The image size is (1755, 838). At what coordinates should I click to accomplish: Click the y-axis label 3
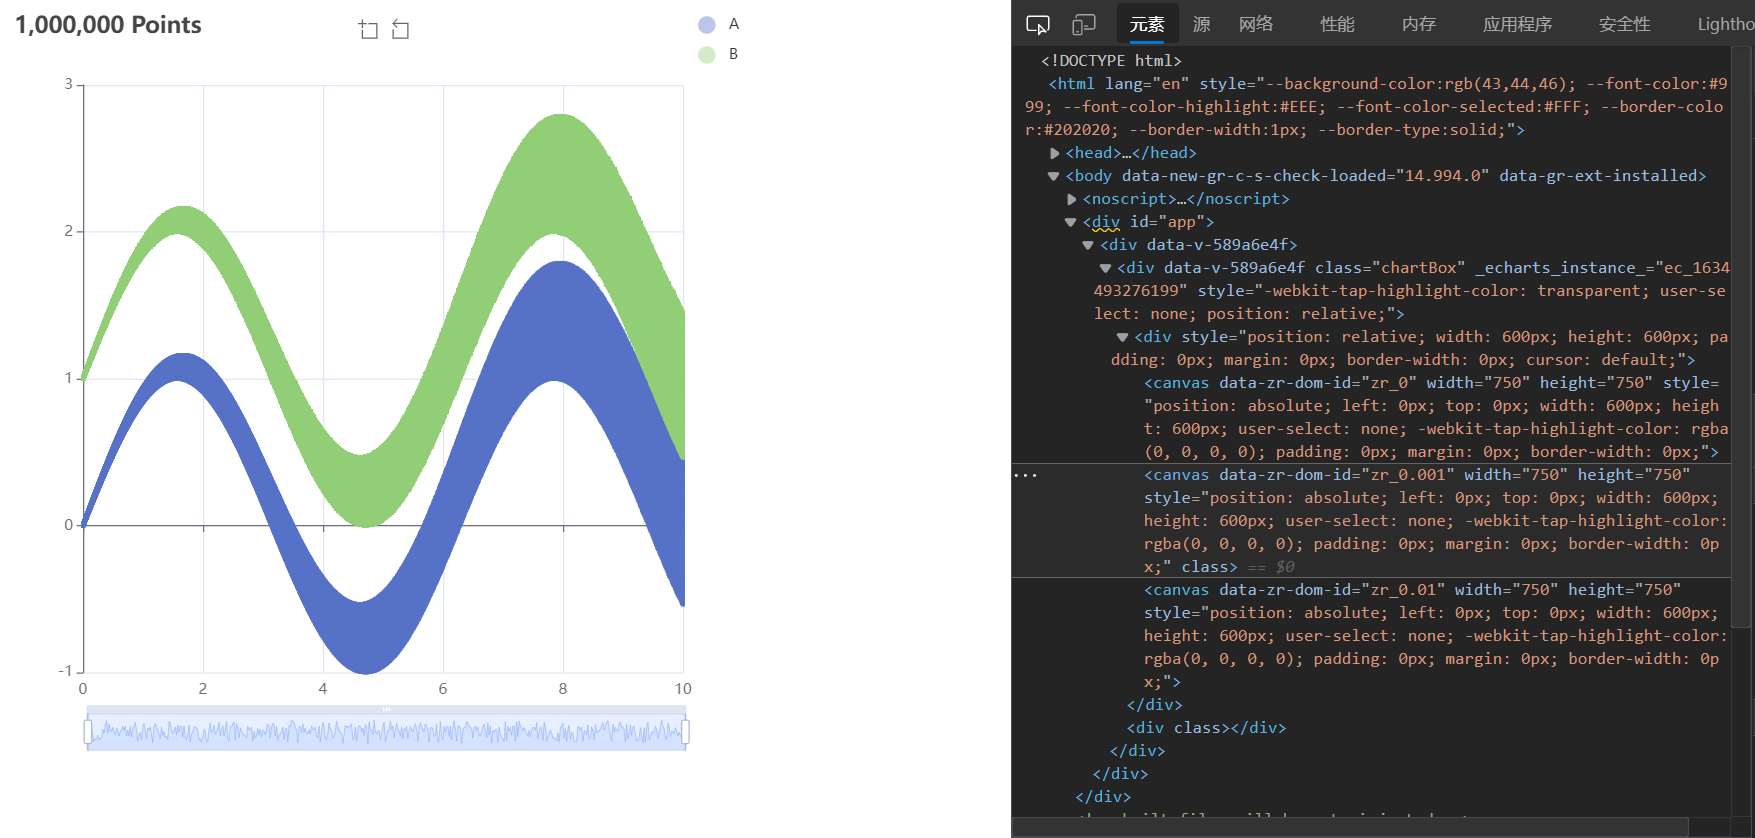coord(68,84)
